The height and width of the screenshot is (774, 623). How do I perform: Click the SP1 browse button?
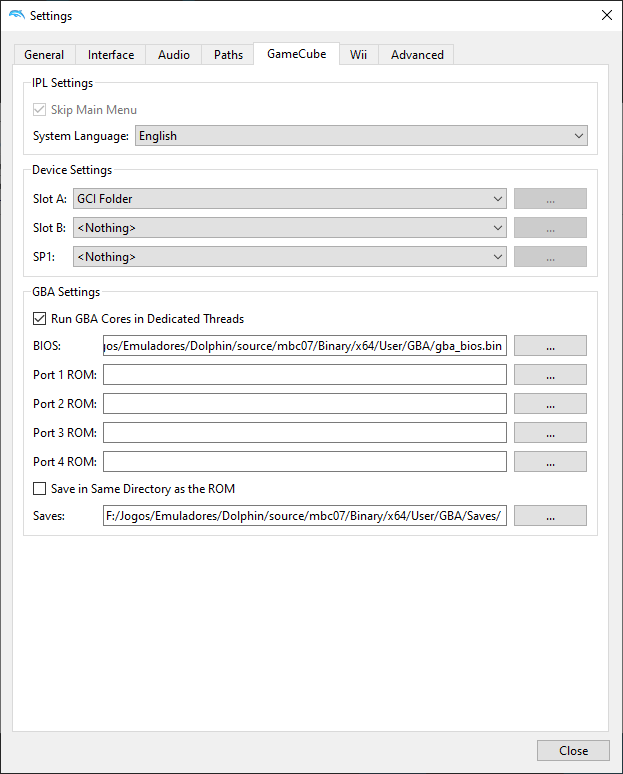pos(550,257)
